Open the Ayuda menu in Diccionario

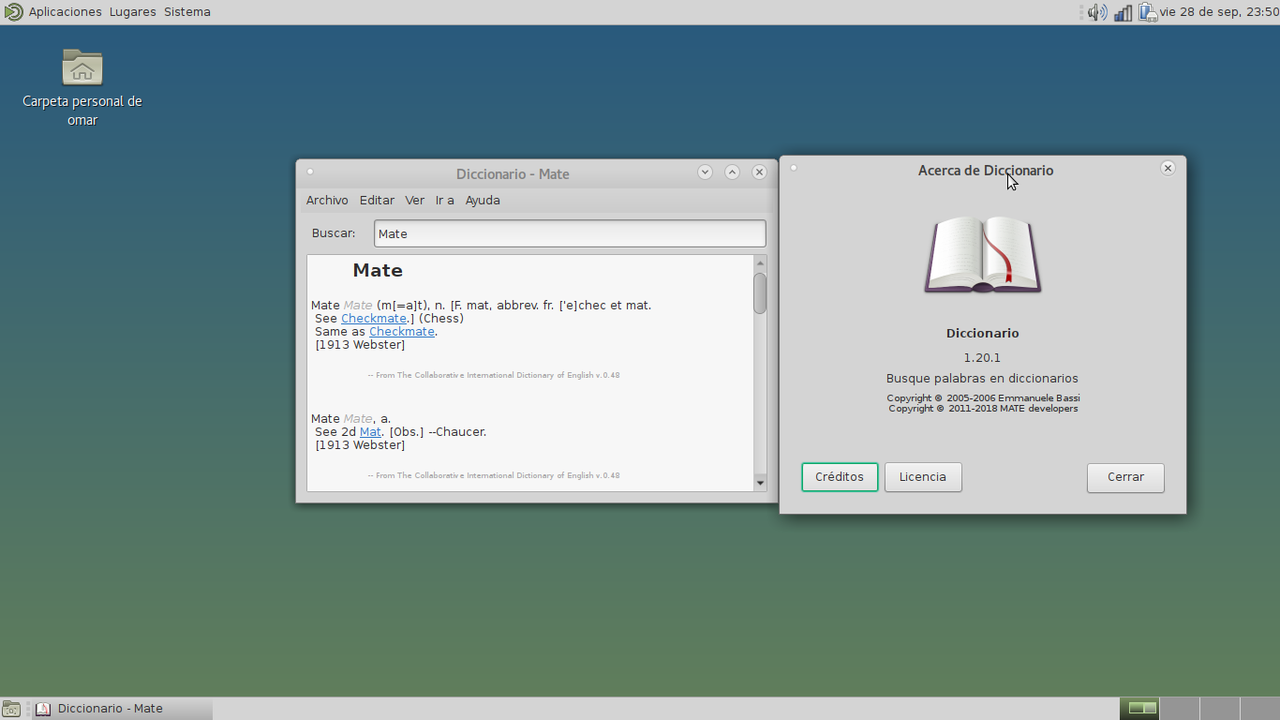click(482, 200)
